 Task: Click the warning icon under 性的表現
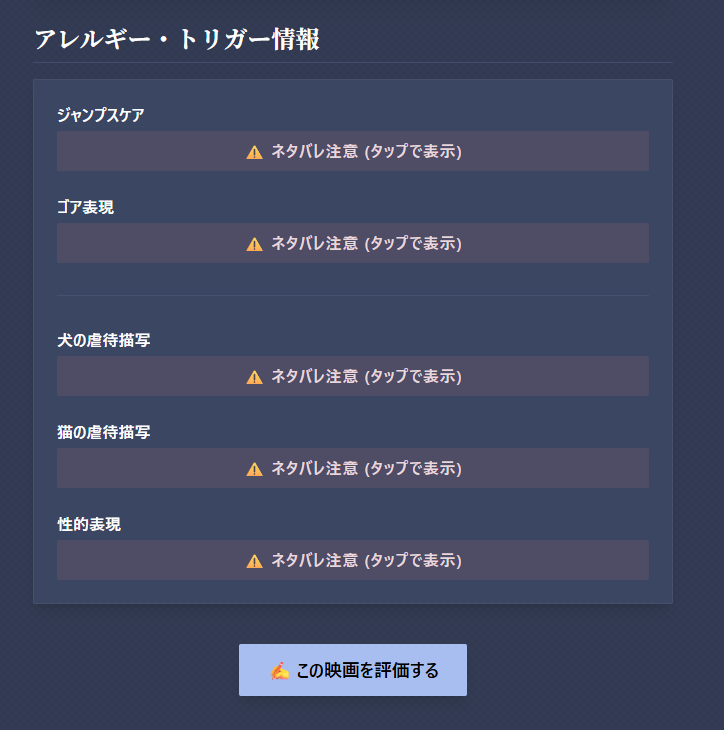coord(254,561)
